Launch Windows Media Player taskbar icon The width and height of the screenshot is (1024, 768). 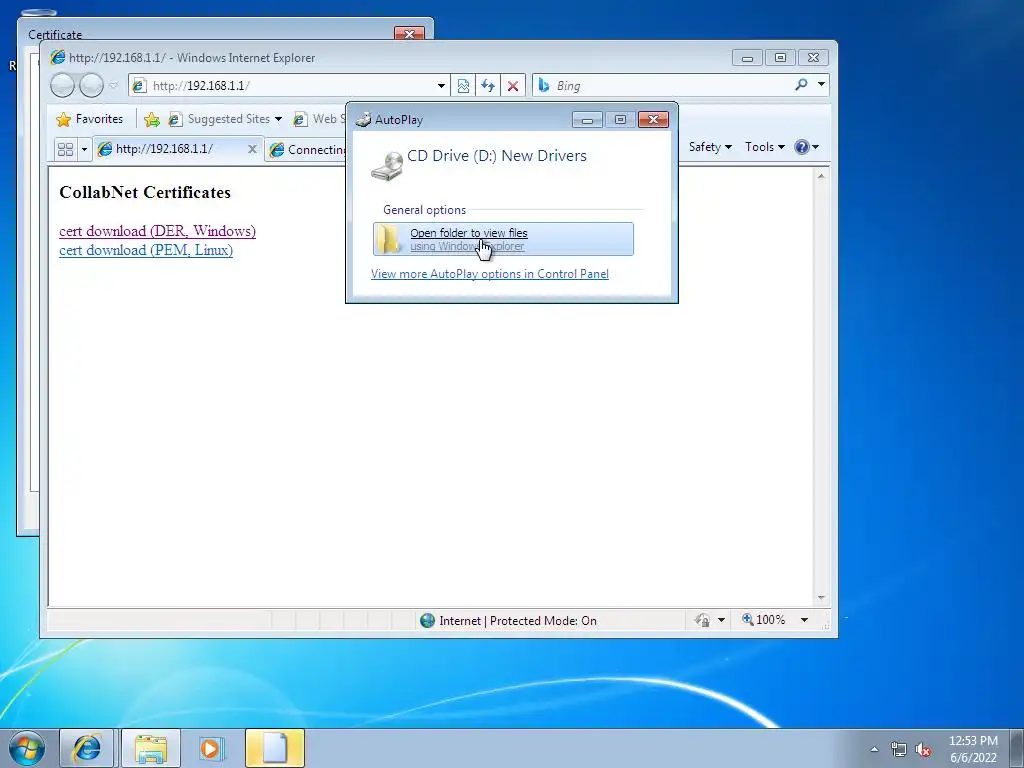(210, 748)
